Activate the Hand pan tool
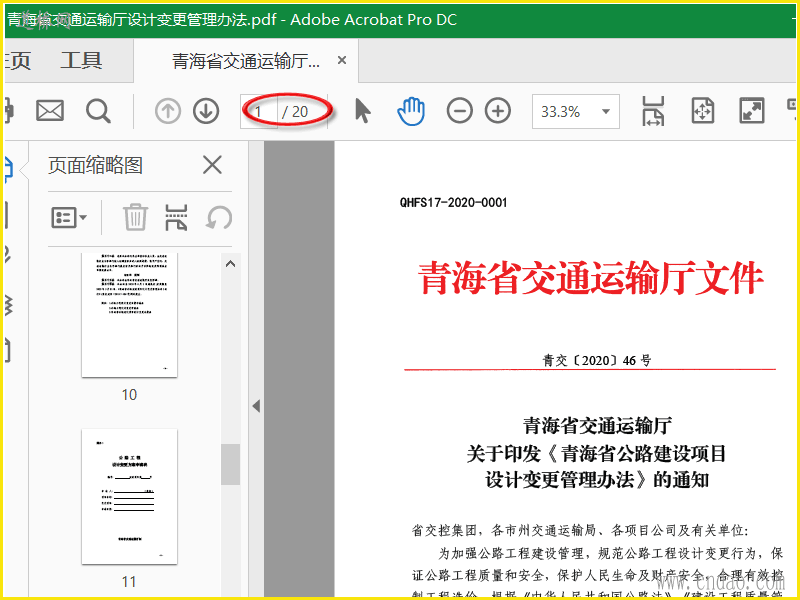The height and width of the screenshot is (600, 800). click(x=411, y=111)
